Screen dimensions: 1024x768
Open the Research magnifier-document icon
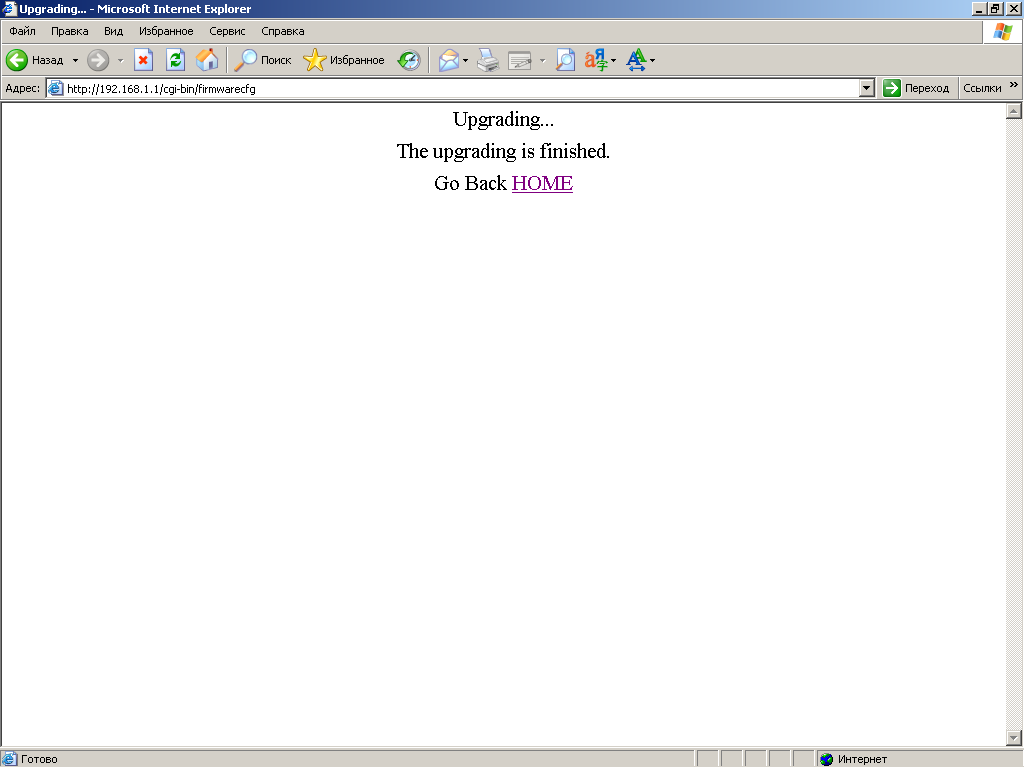(x=566, y=60)
